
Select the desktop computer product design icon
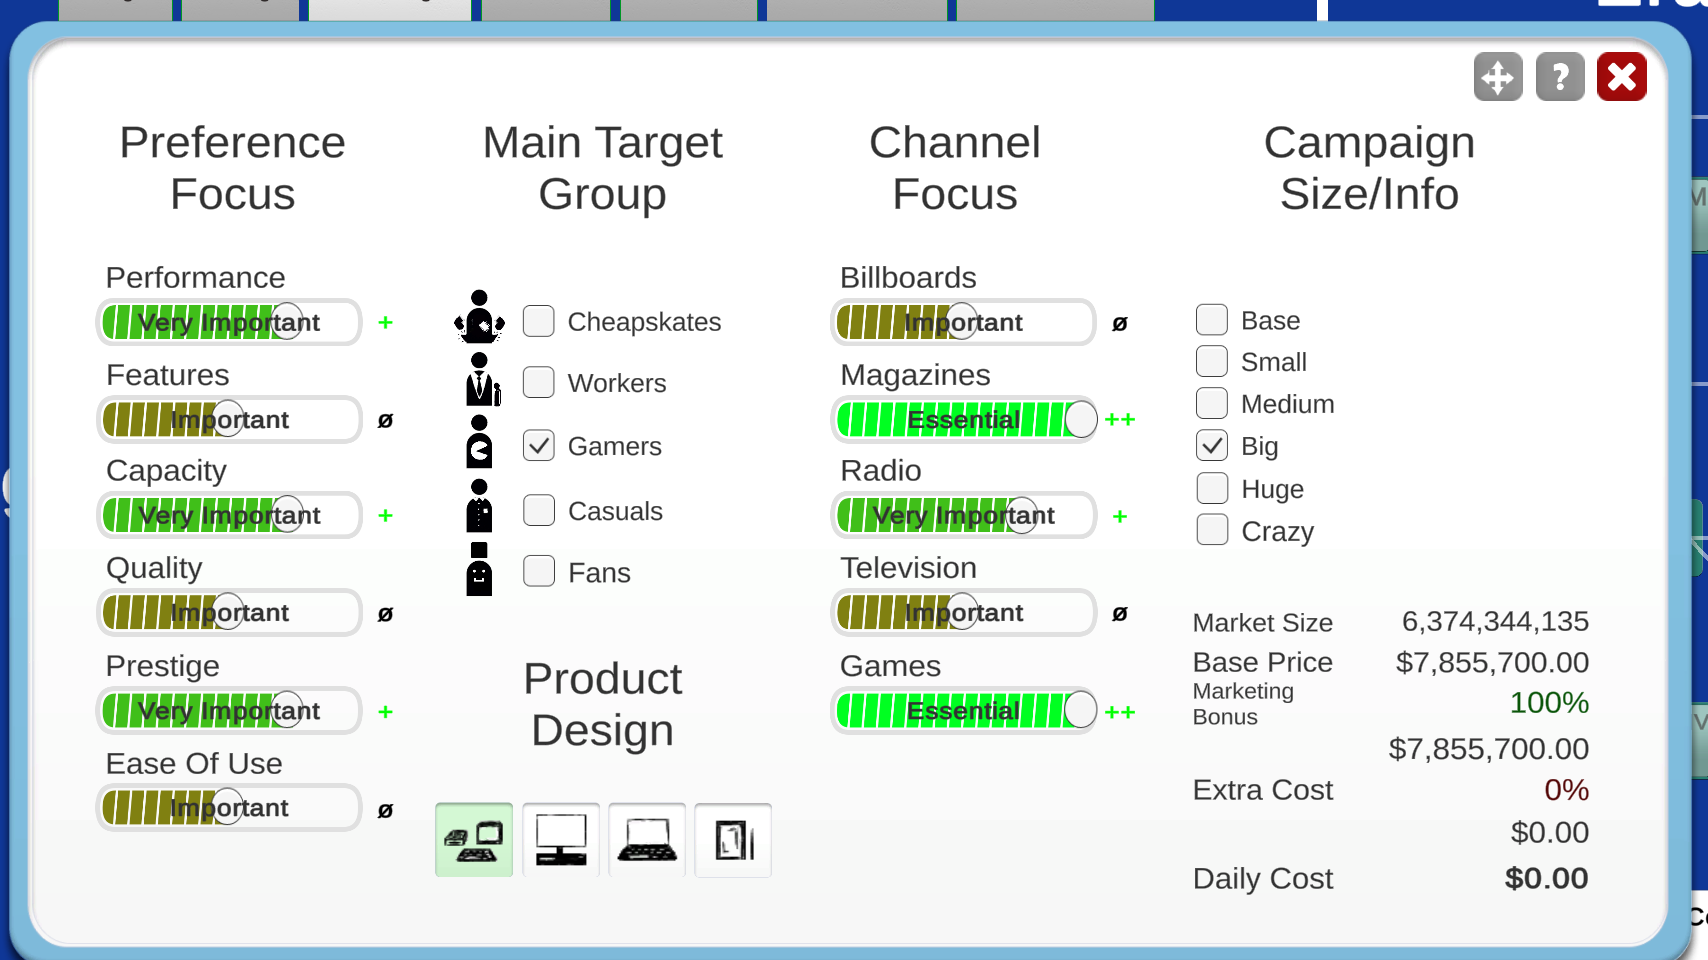click(x=561, y=840)
